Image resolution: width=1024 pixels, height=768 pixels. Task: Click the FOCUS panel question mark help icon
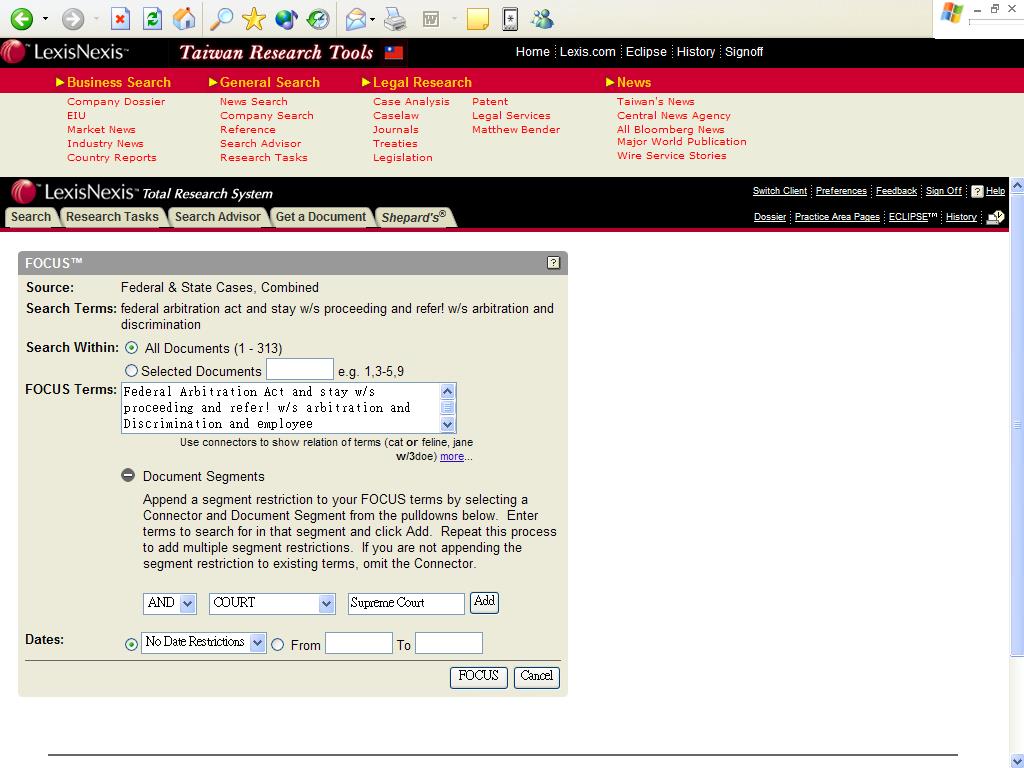553,263
